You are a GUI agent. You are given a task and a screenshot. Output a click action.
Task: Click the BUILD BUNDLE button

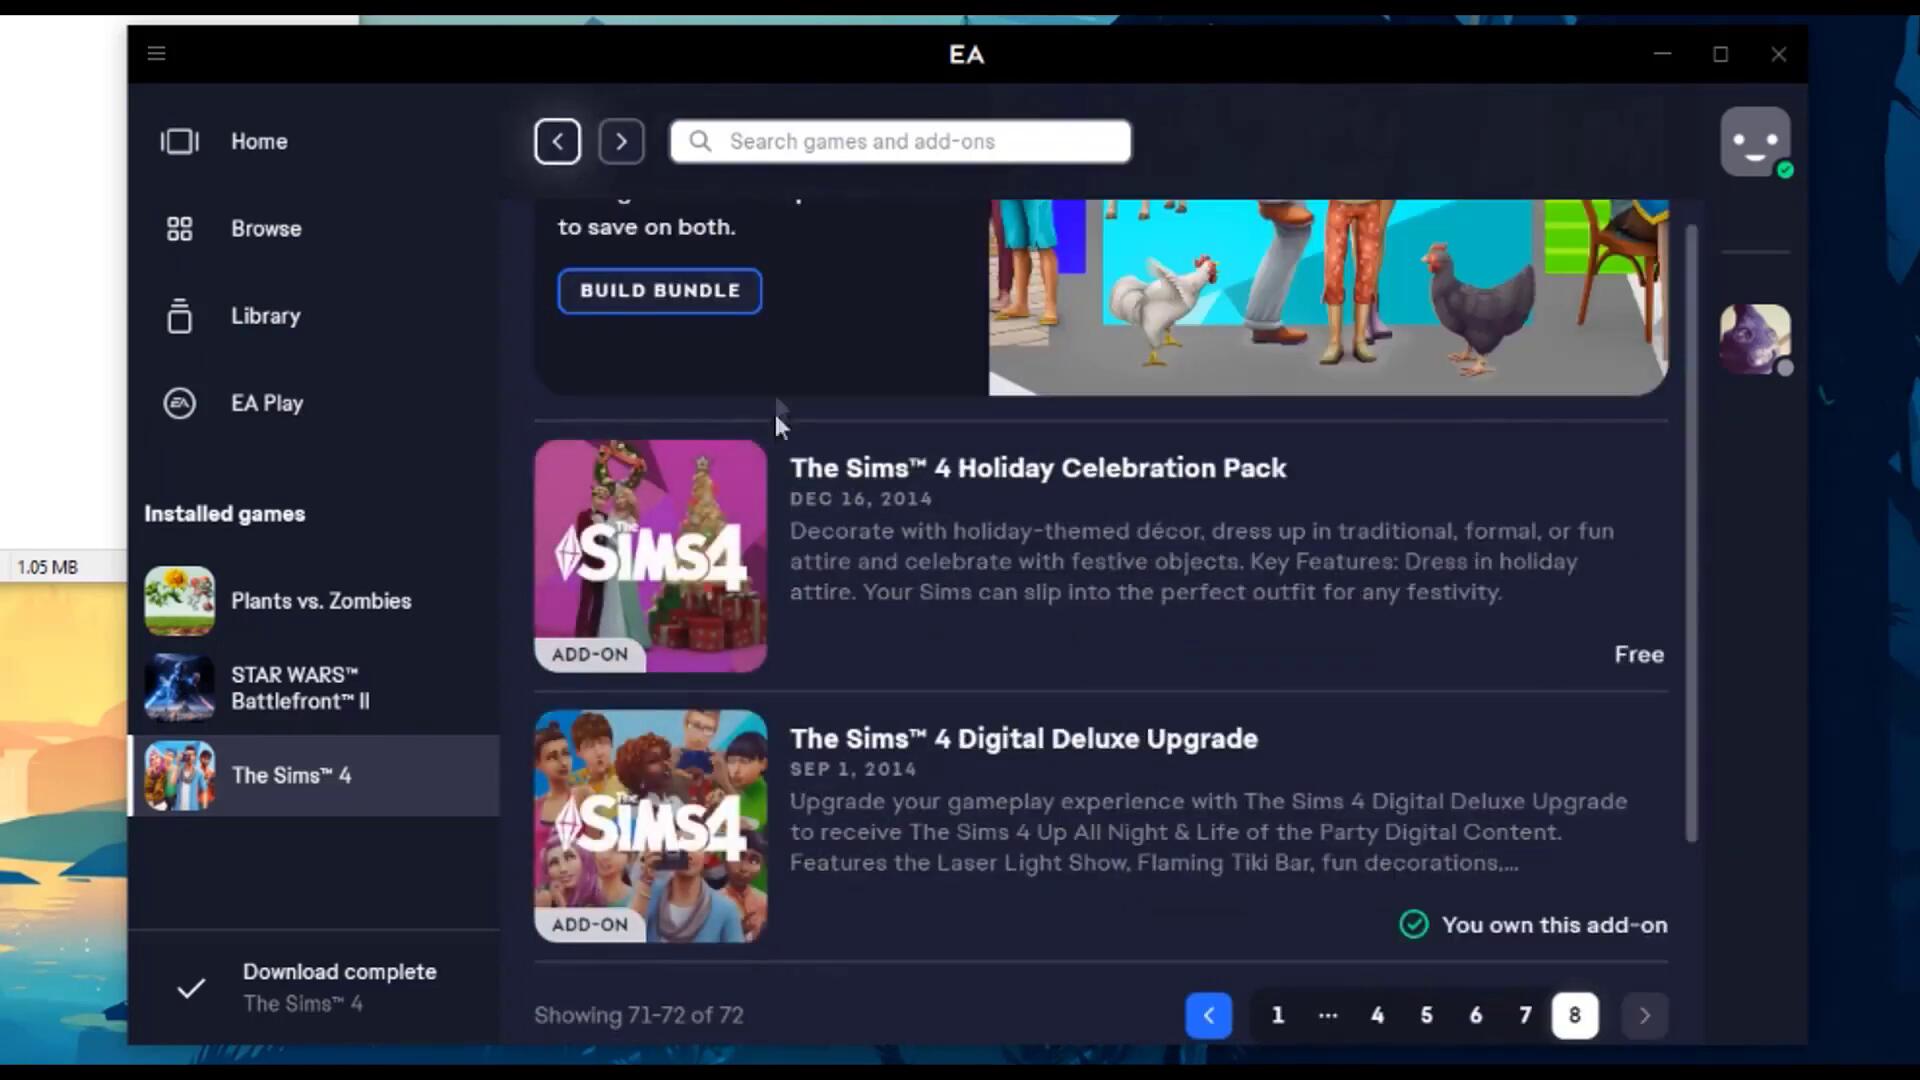click(x=660, y=291)
